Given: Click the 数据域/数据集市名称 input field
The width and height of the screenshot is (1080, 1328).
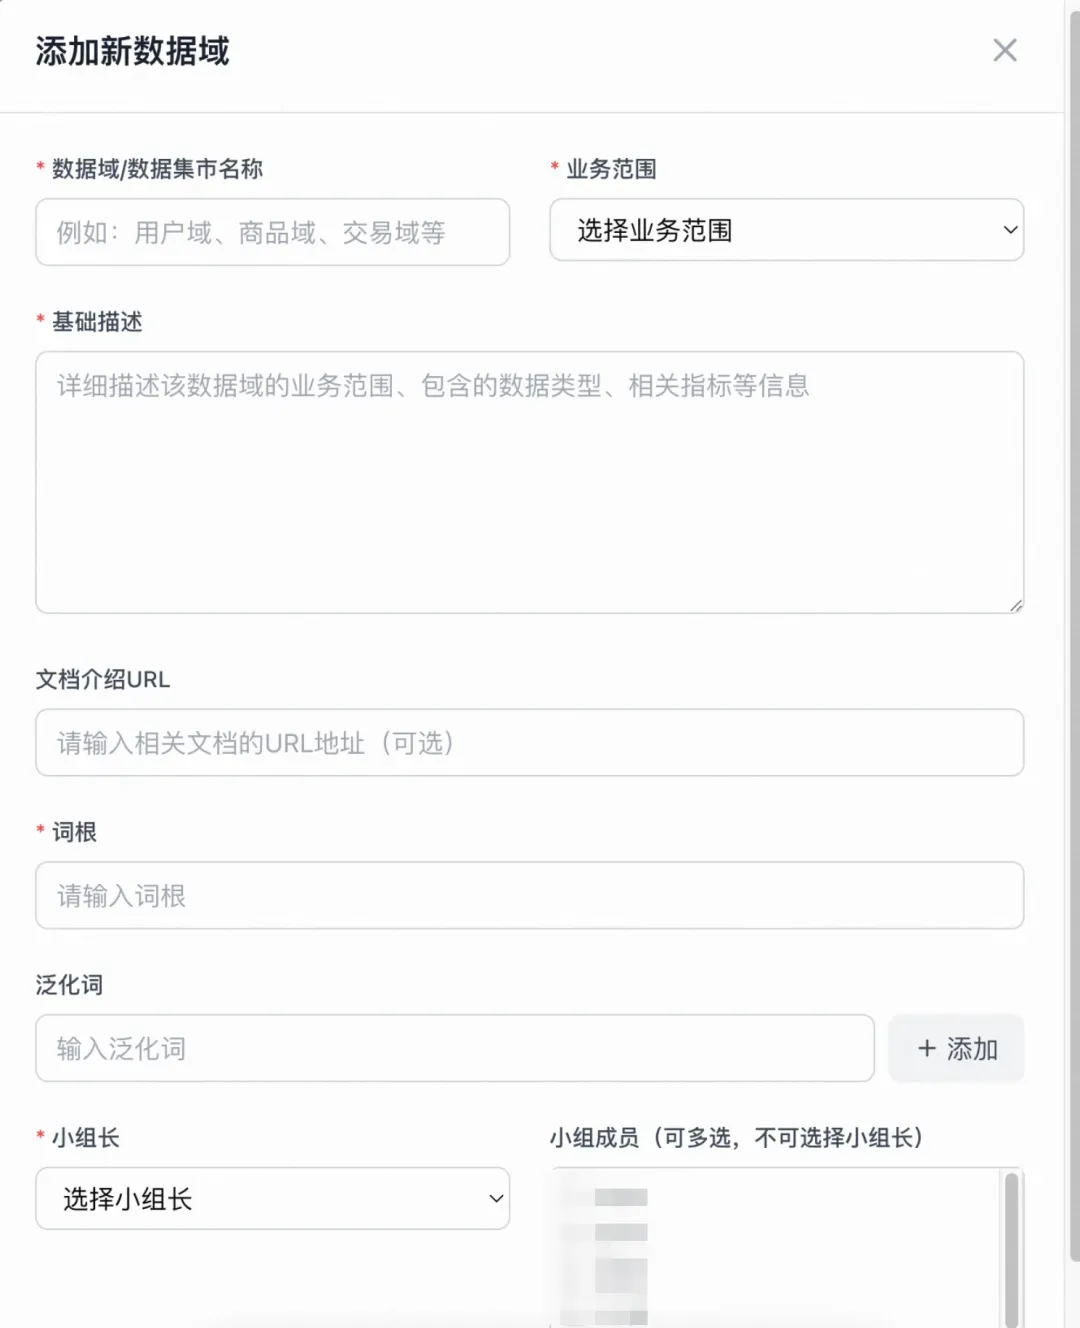Looking at the screenshot, I should [x=272, y=232].
